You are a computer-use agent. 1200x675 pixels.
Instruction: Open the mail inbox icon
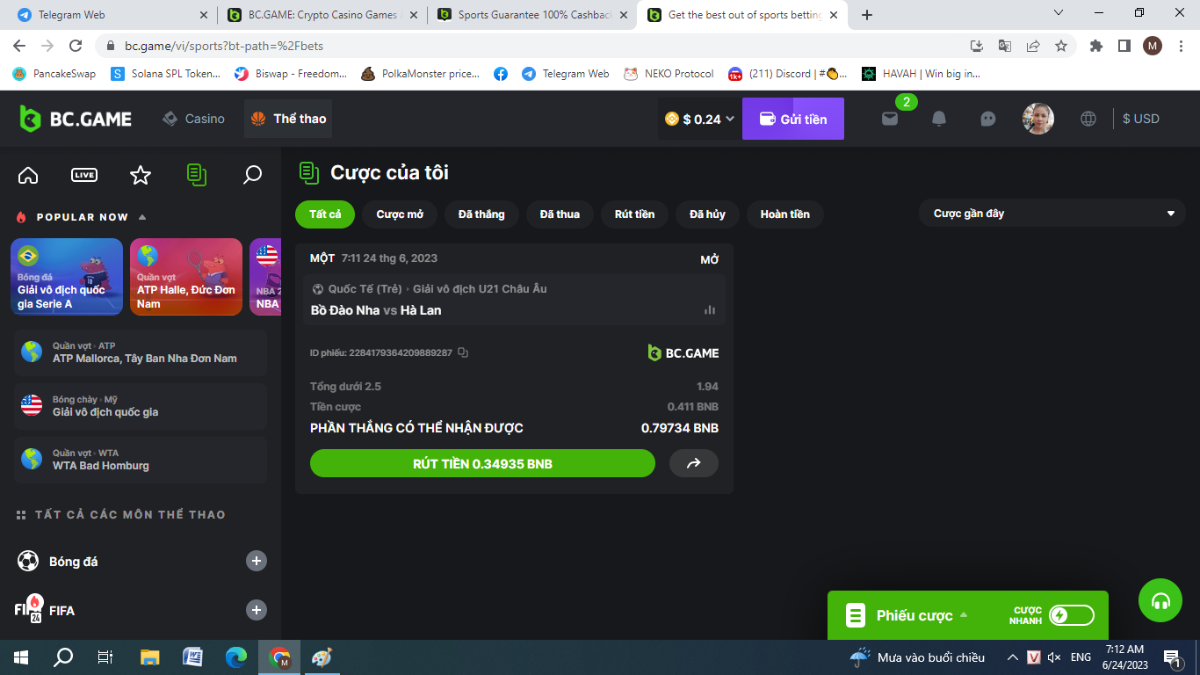(x=889, y=119)
